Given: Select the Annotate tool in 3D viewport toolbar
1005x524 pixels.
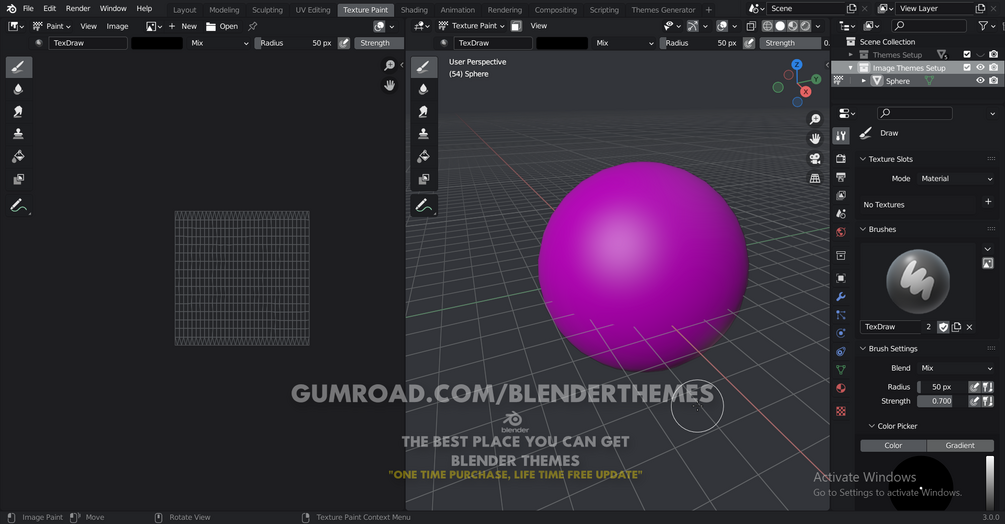Looking at the screenshot, I should (x=423, y=206).
